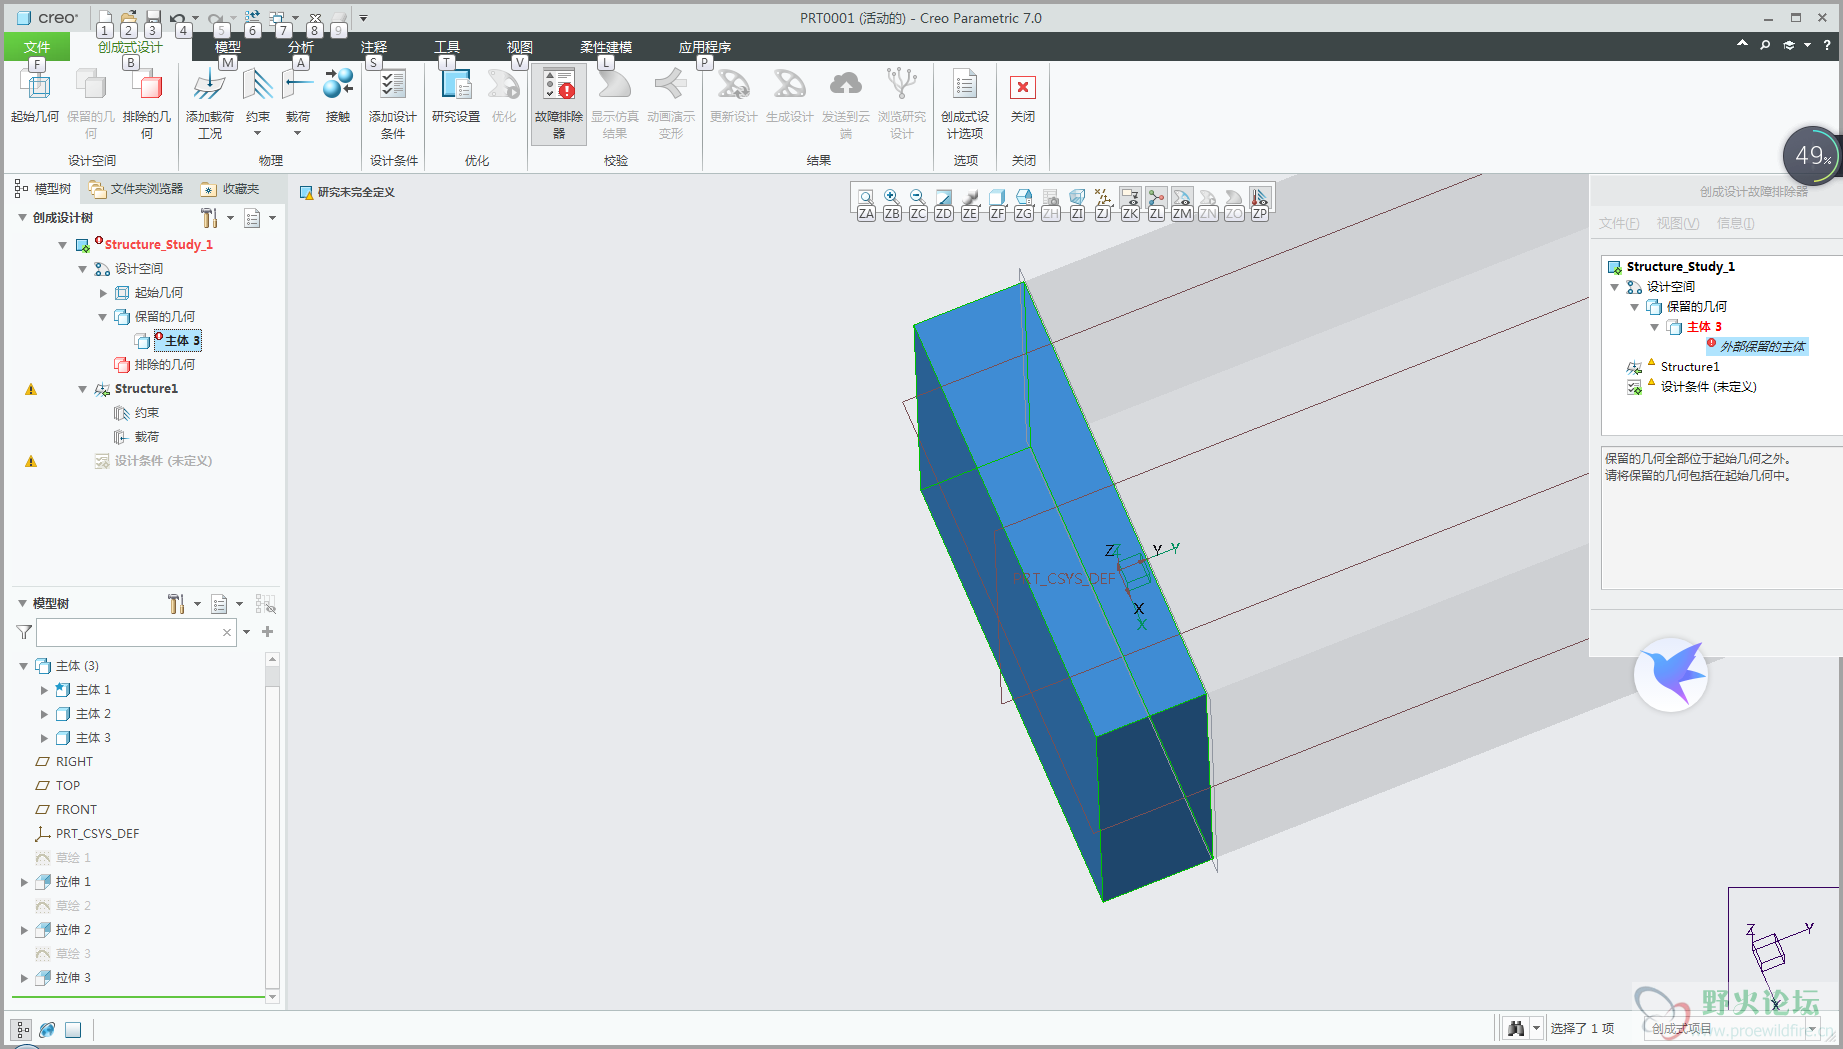Viewport: 1843px width, 1049px height.
Task: Open 研究设置 (study settings)
Action: [456, 96]
